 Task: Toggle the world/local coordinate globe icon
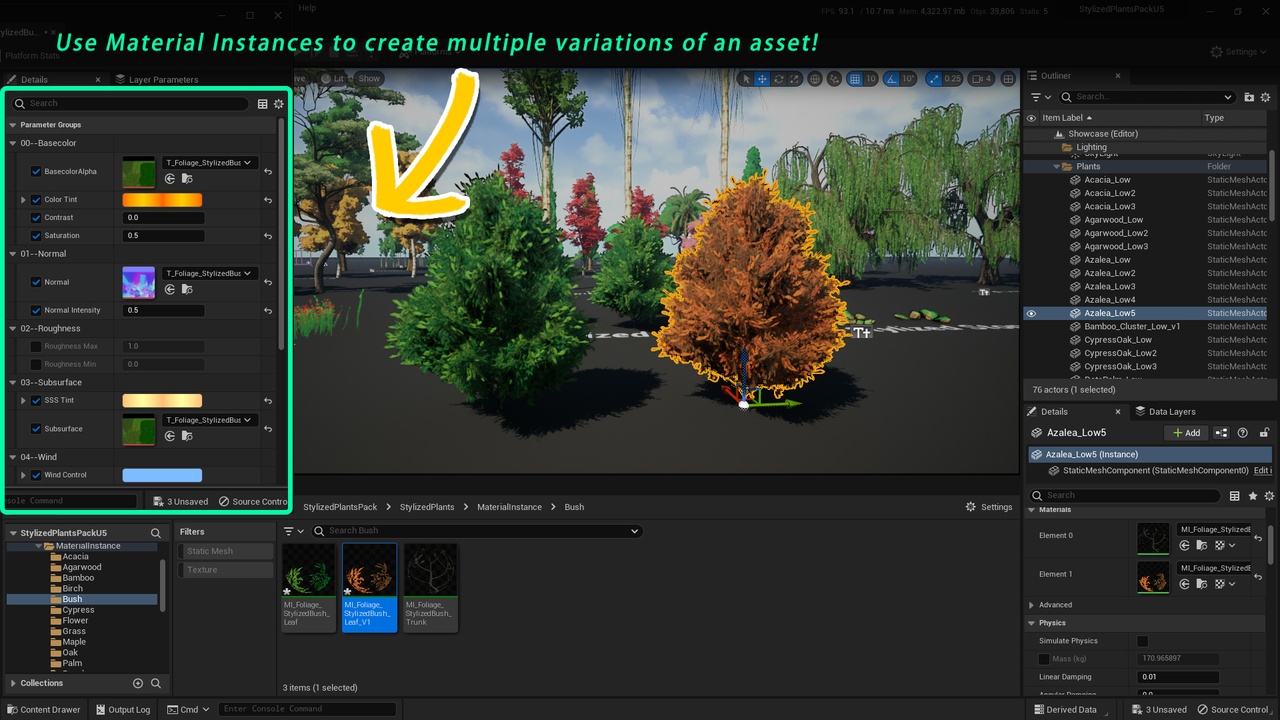point(815,79)
